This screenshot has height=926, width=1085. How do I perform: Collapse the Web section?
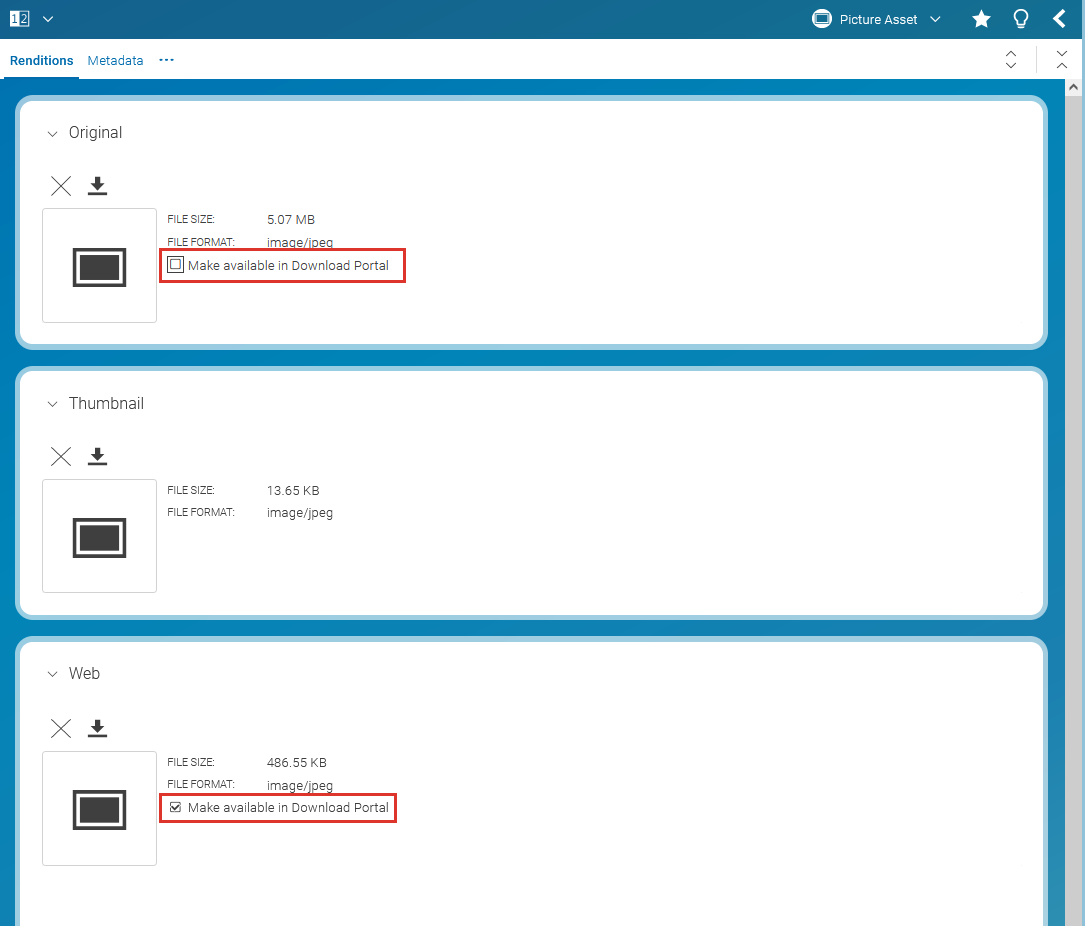pos(53,675)
